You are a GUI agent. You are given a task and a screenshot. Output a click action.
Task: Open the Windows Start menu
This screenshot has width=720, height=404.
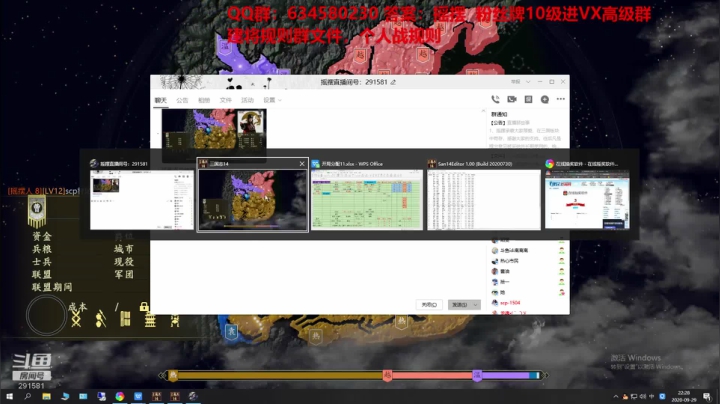[x=9, y=396]
